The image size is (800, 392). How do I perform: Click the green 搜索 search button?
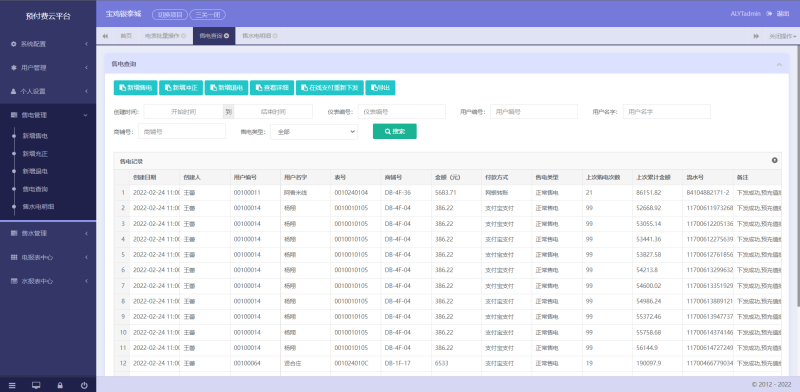(394, 131)
